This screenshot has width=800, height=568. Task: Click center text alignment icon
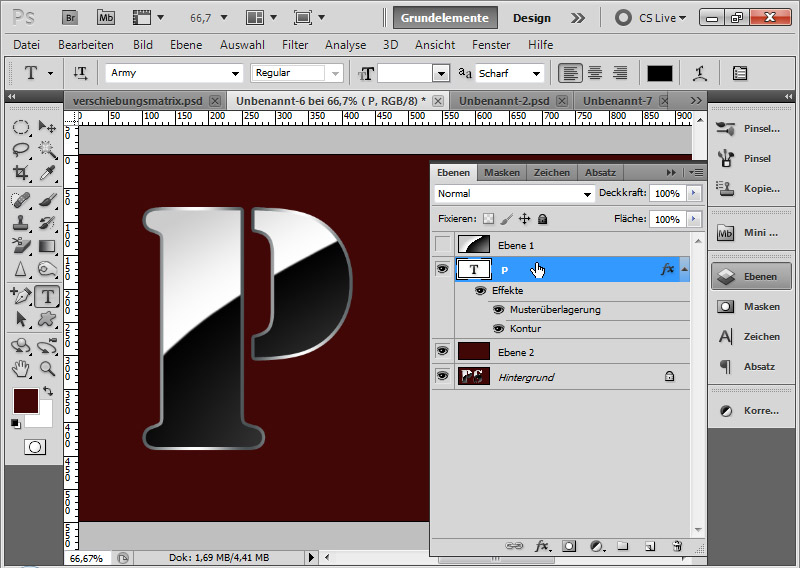point(595,73)
